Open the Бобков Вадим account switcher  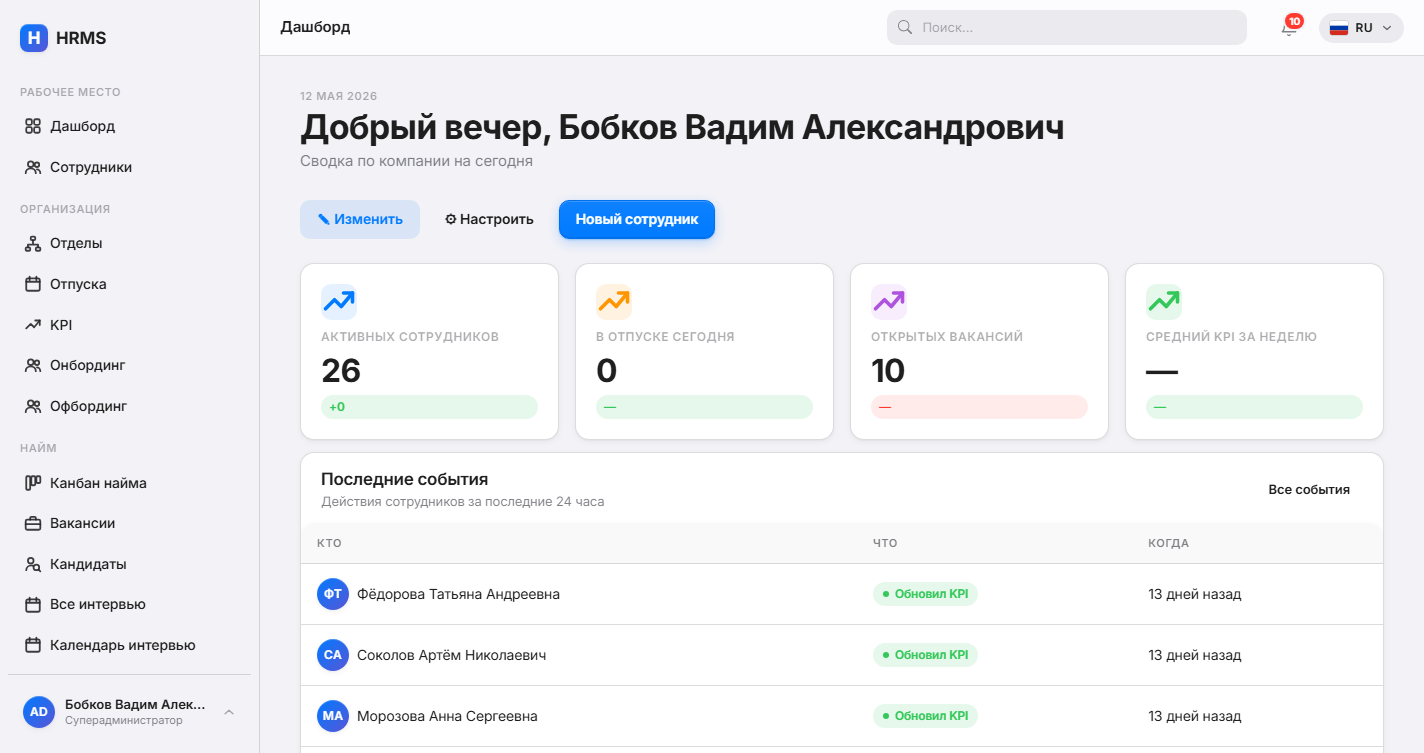point(129,712)
